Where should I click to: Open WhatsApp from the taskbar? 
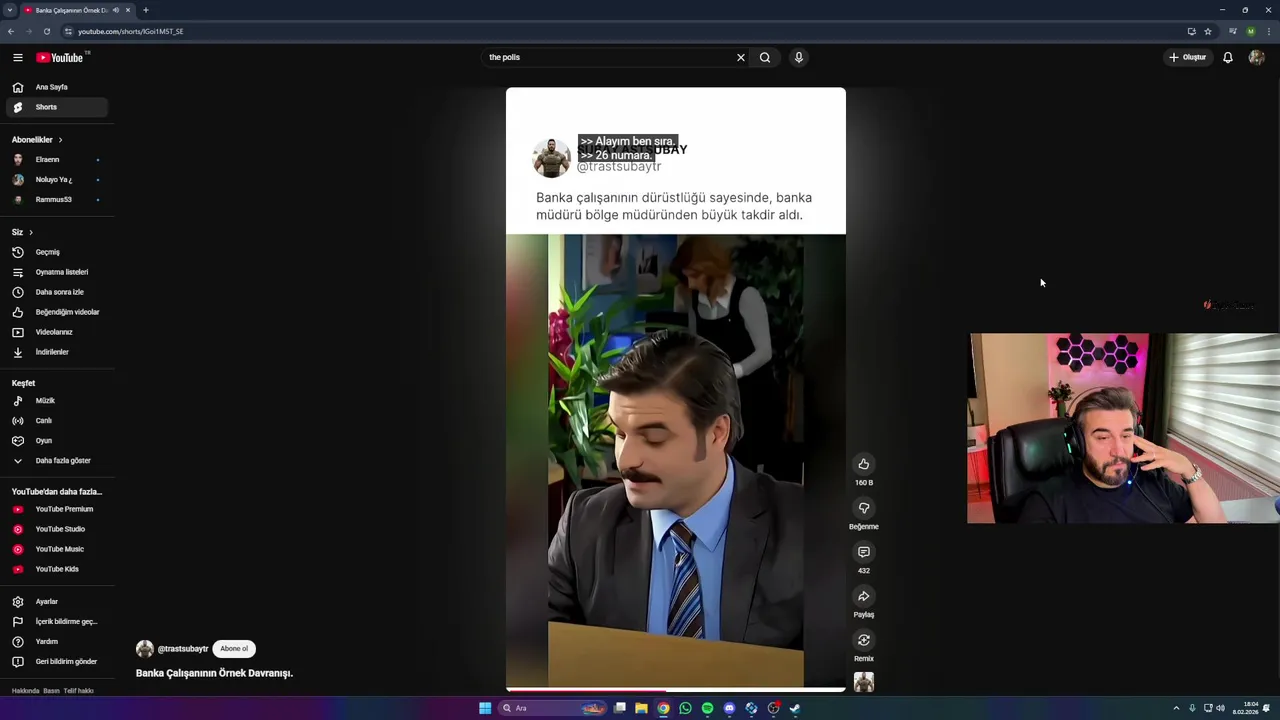(x=685, y=708)
